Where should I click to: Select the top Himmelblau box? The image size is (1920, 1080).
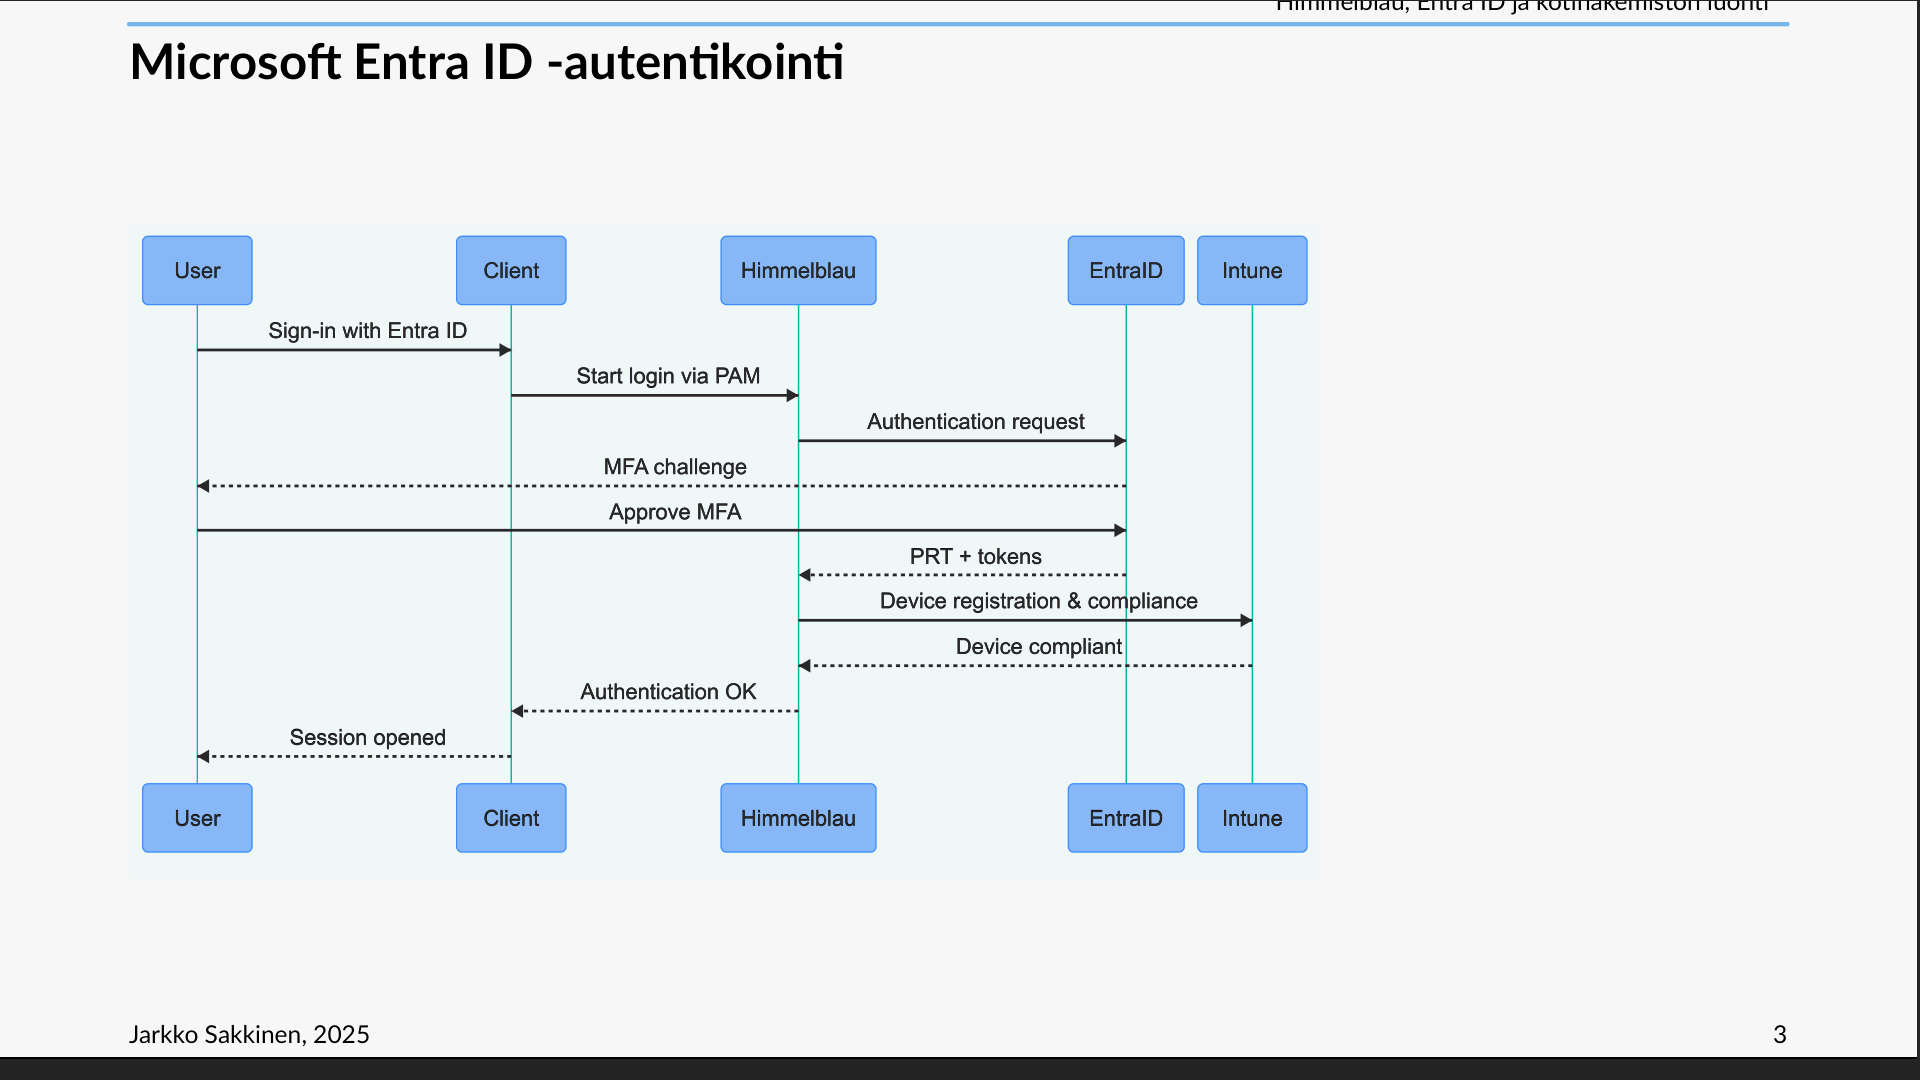click(x=798, y=270)
